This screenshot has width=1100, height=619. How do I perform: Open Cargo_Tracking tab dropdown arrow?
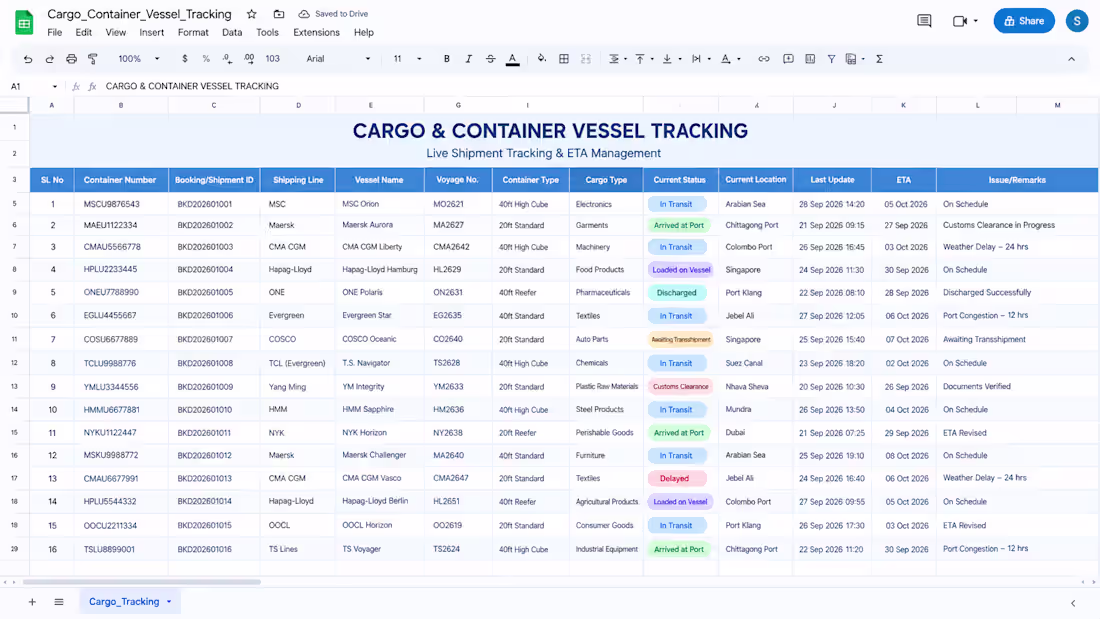click(169, 602)
